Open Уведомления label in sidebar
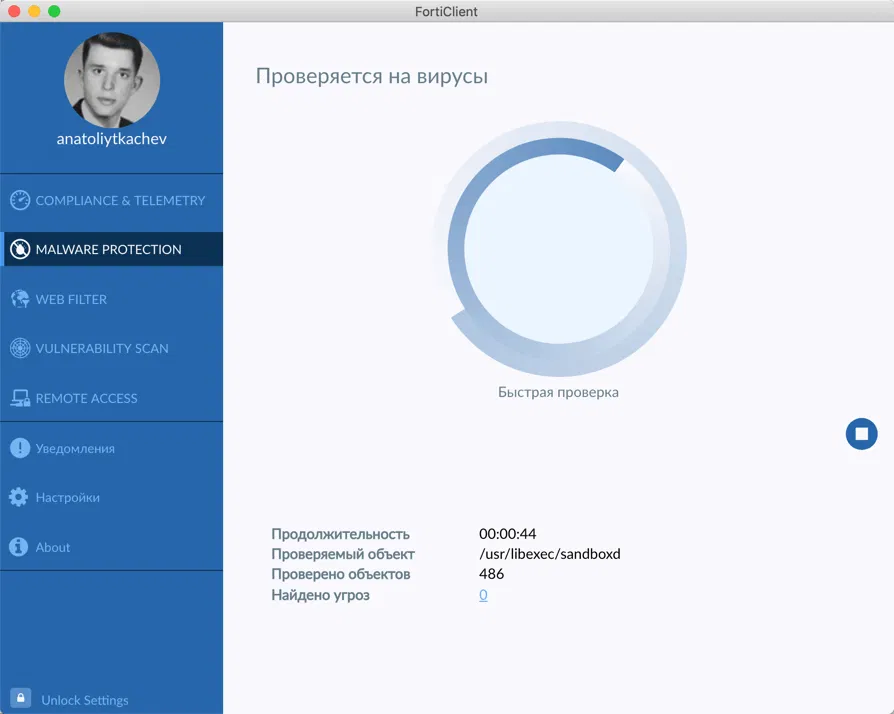894x714 pixels. pyautogui.click(x=75, y=449)
